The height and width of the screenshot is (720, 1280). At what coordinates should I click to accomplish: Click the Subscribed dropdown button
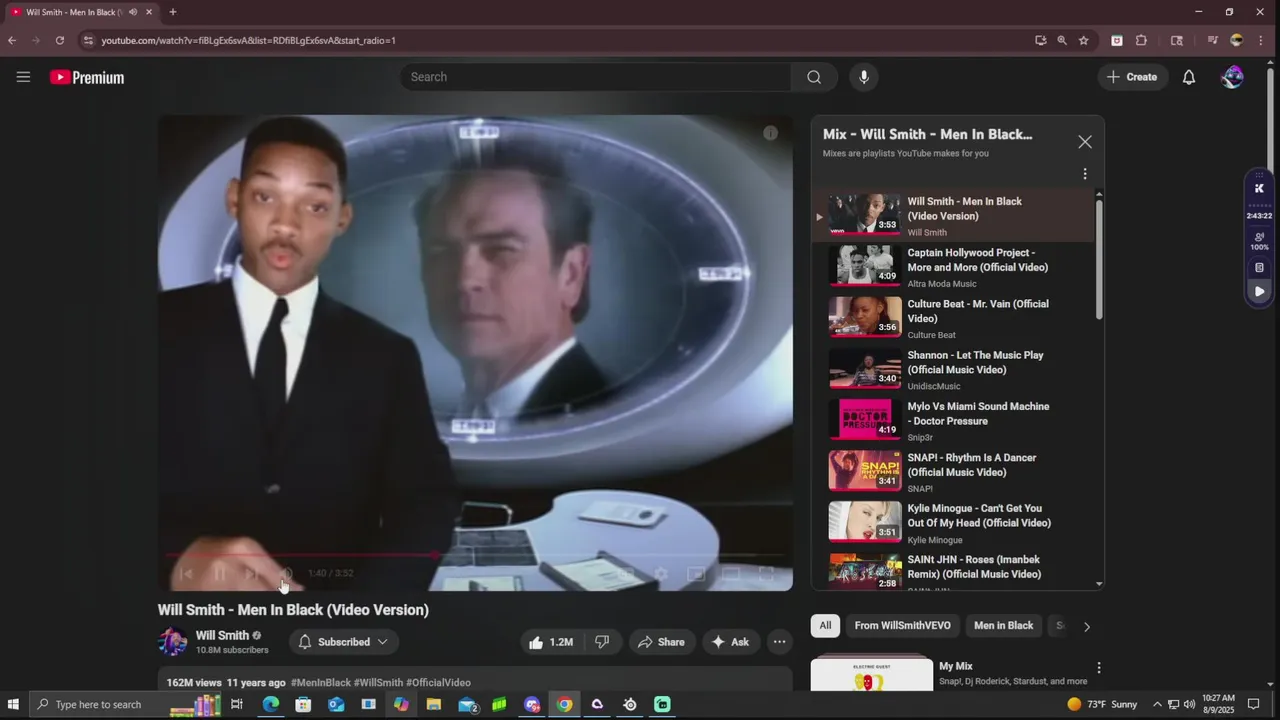click(x=344, y=642)
